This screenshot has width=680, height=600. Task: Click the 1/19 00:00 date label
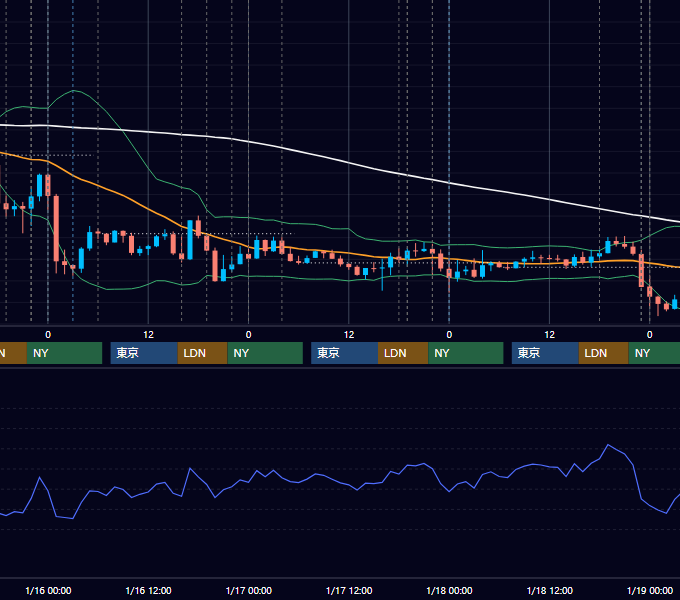pos(650,590)
